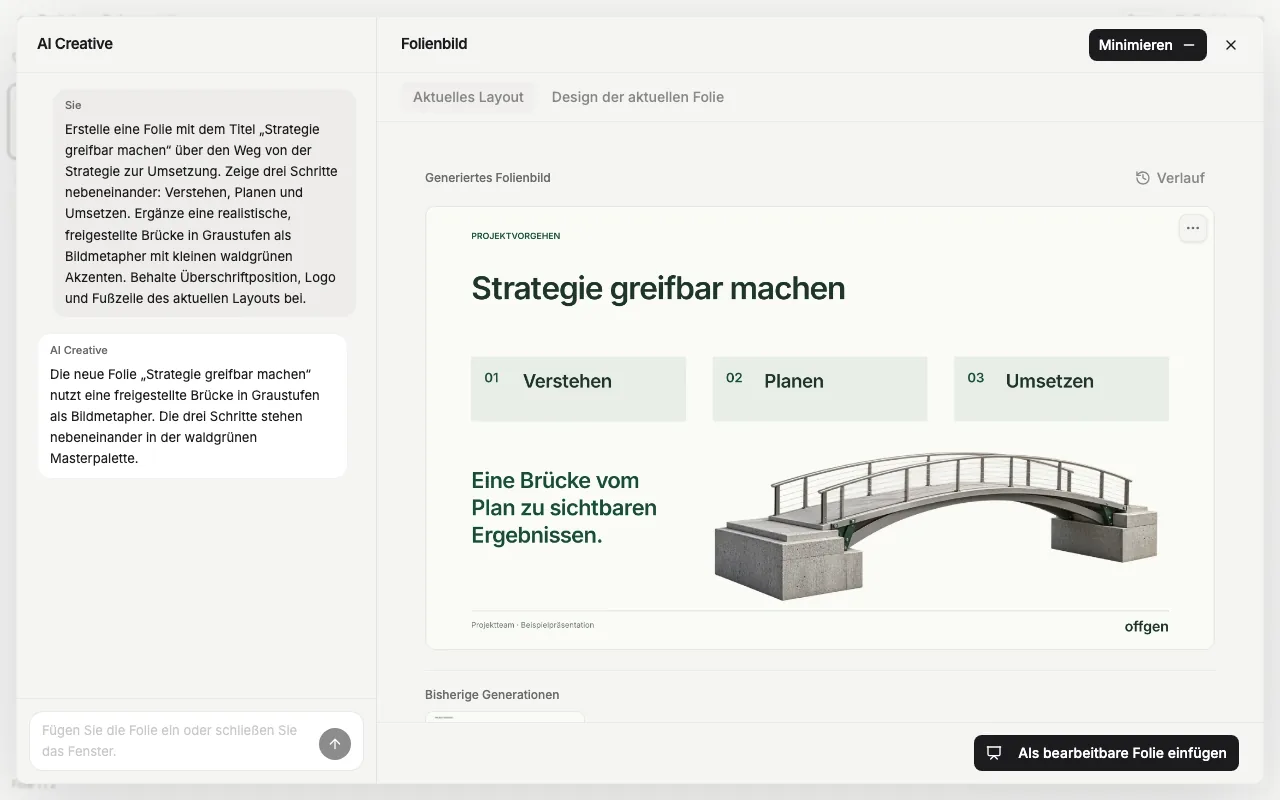Viewport: 1280px width, 800px height.
Task: Click the Projektteam · Beispielpräsentation footer text
Action: (x=533, y=625)
